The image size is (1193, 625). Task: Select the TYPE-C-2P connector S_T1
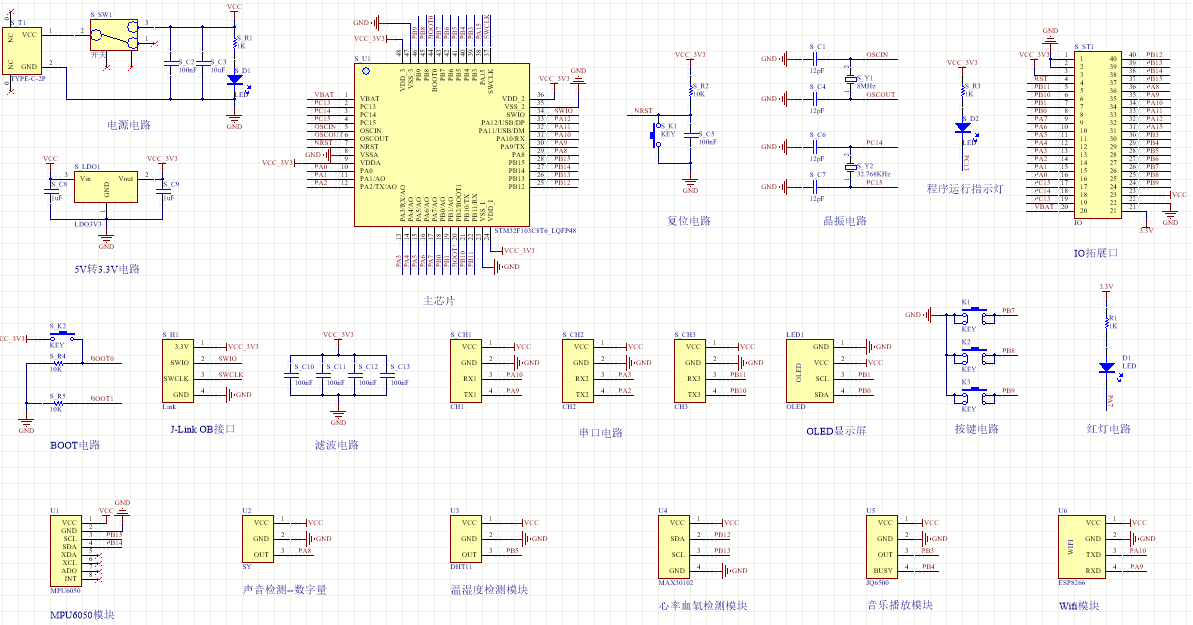coord(21,51)
